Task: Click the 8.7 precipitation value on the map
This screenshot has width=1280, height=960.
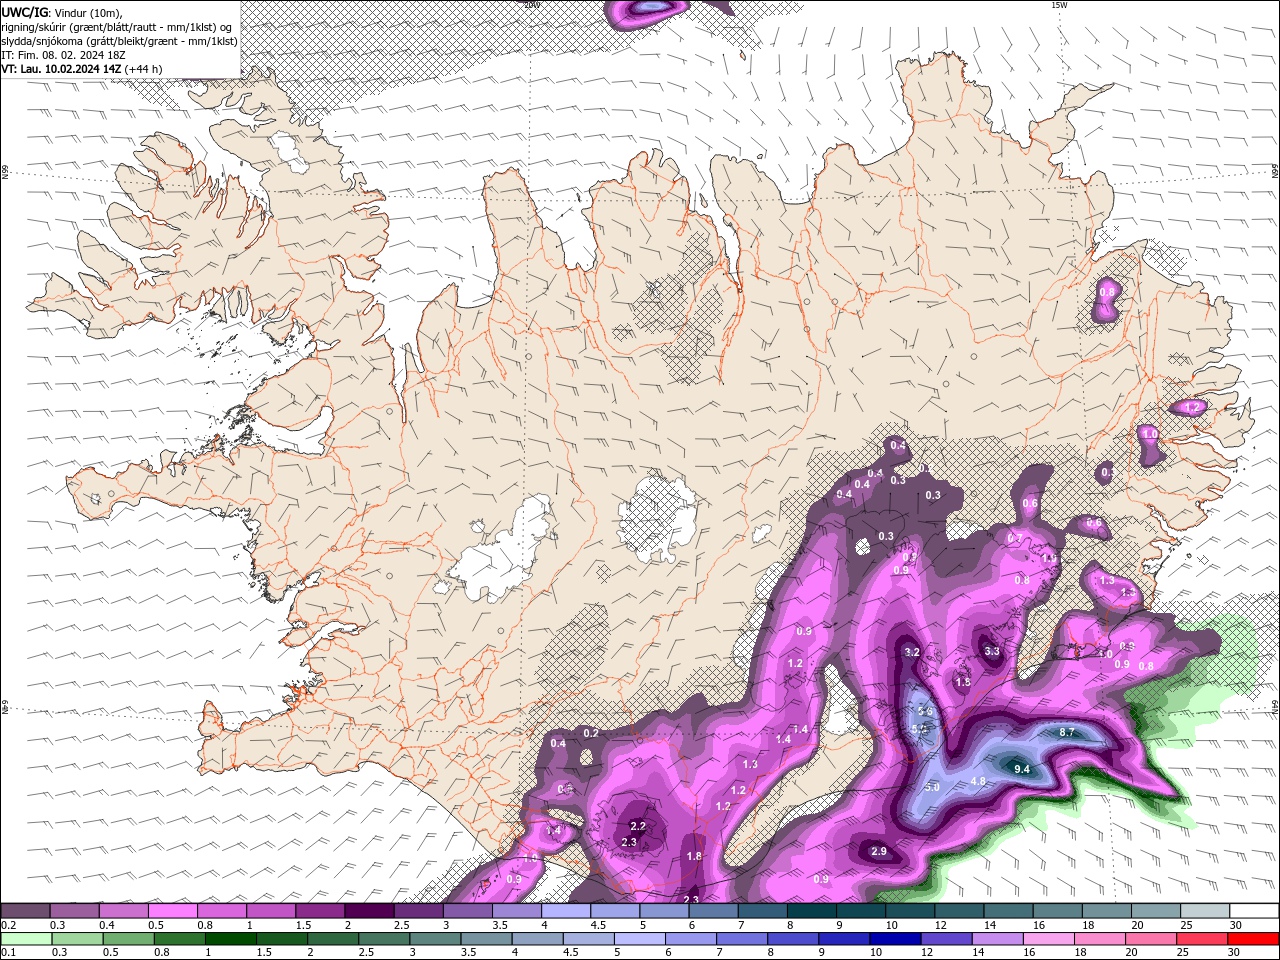Action: 1067,732
